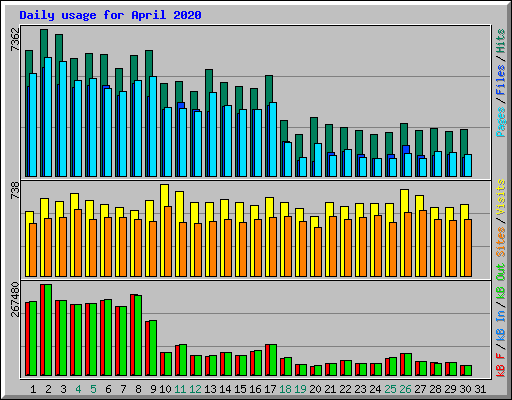Click the cyan Pages bar for day 2
512x400 pixels.
coord(48,117)
